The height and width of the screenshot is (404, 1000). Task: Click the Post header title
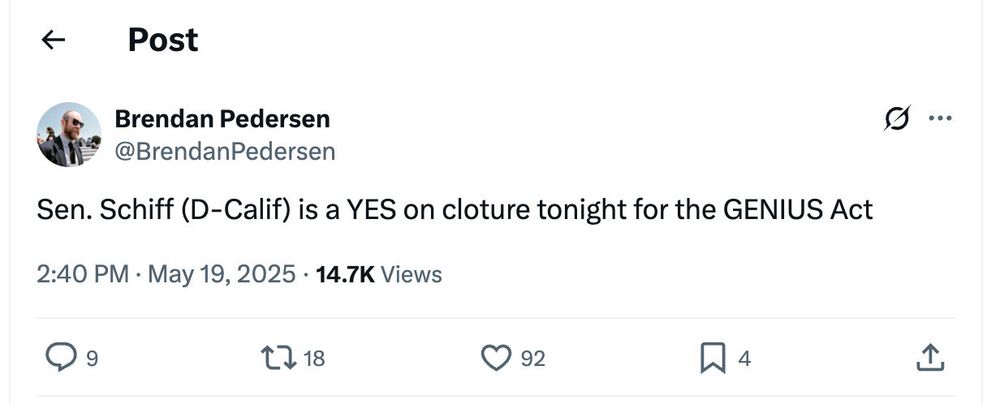[x=163, y=40]
